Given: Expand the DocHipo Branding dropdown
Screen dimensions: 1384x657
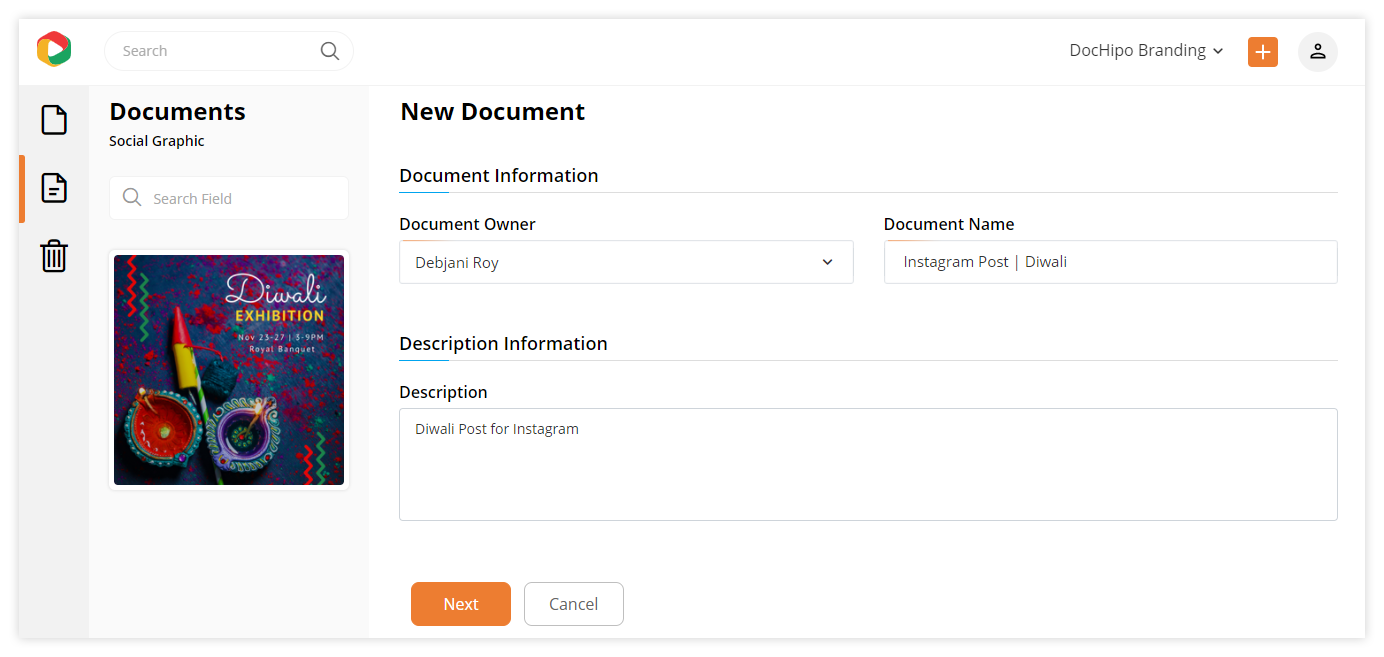Looking at the screenshot, I should point(1146,51).
